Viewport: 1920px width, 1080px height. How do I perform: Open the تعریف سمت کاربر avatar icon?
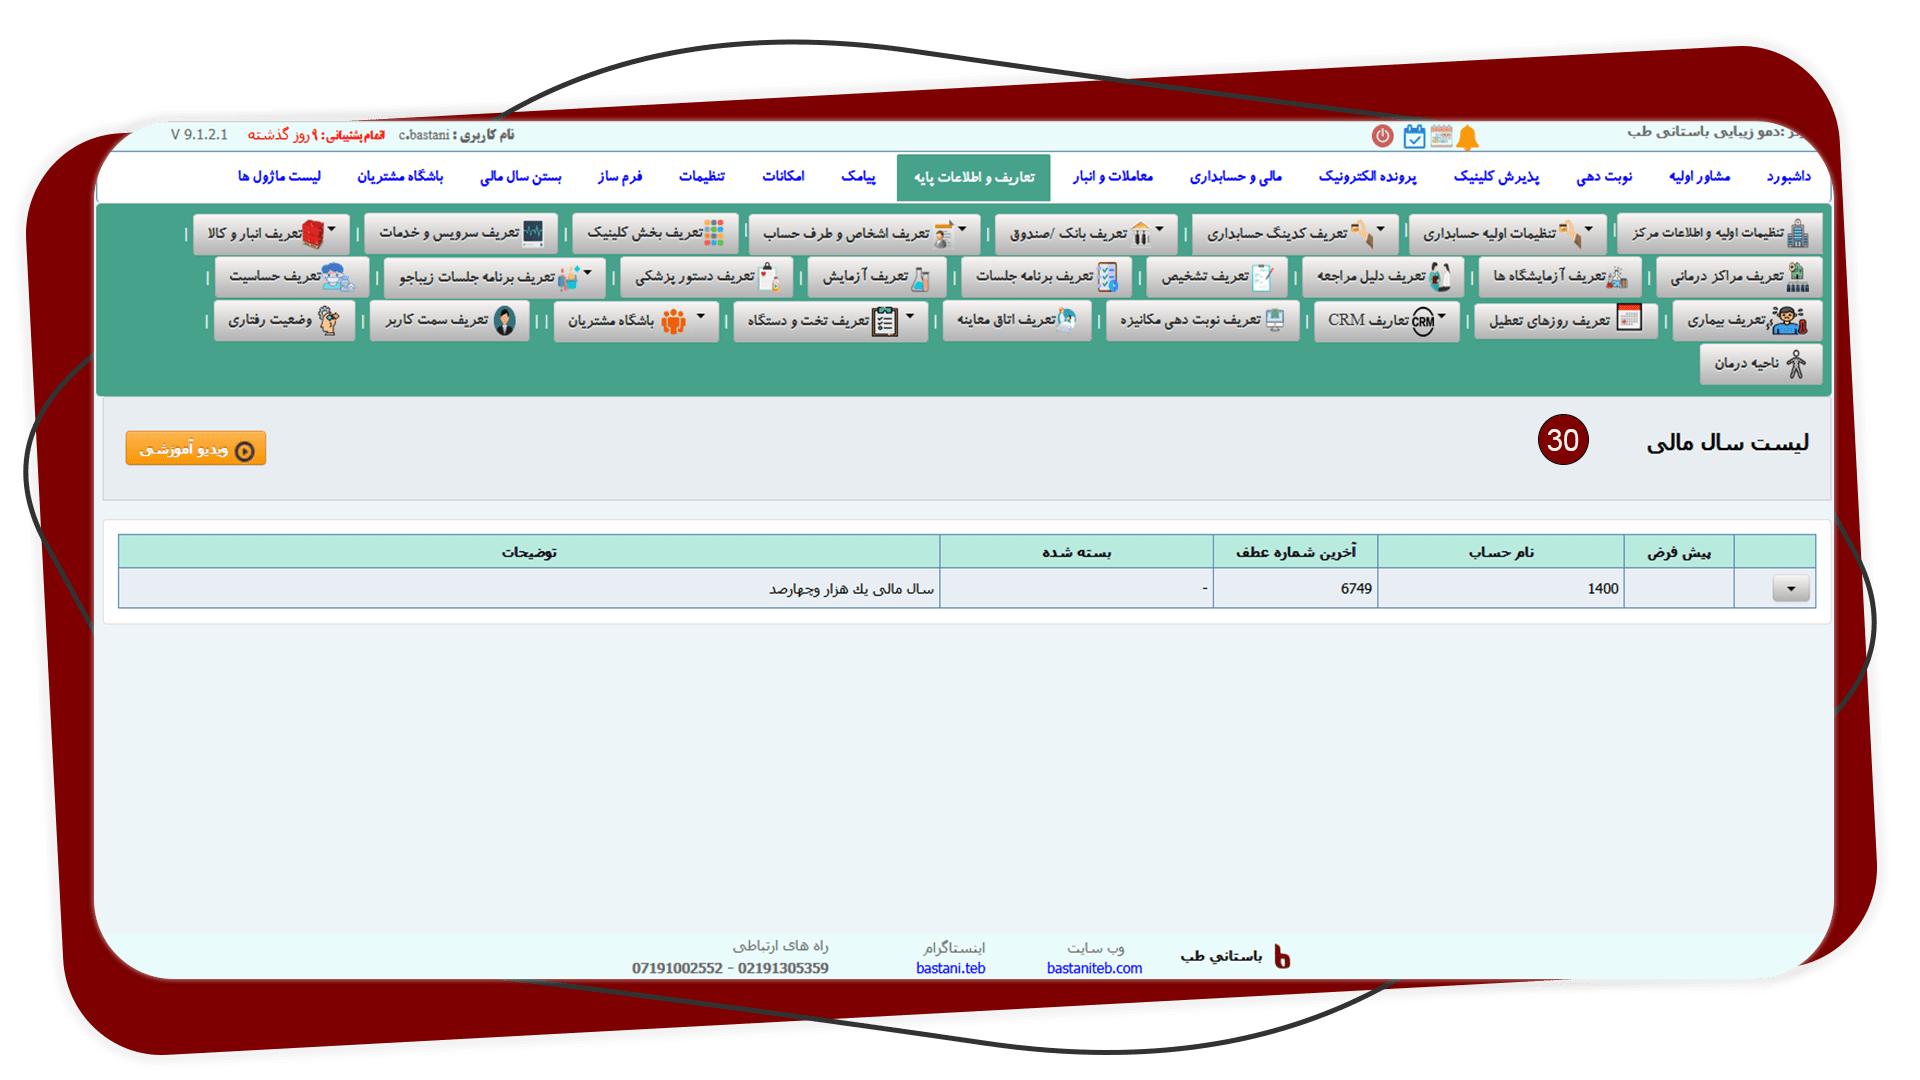pos(504,320)
